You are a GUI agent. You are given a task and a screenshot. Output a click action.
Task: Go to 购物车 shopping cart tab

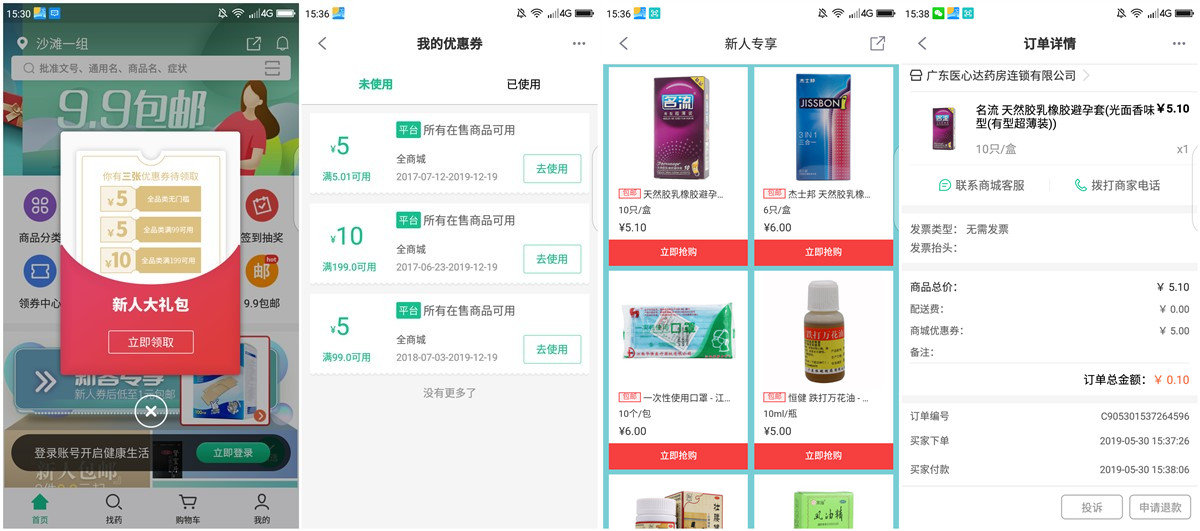pyautogui.click(x=187, y=509)
